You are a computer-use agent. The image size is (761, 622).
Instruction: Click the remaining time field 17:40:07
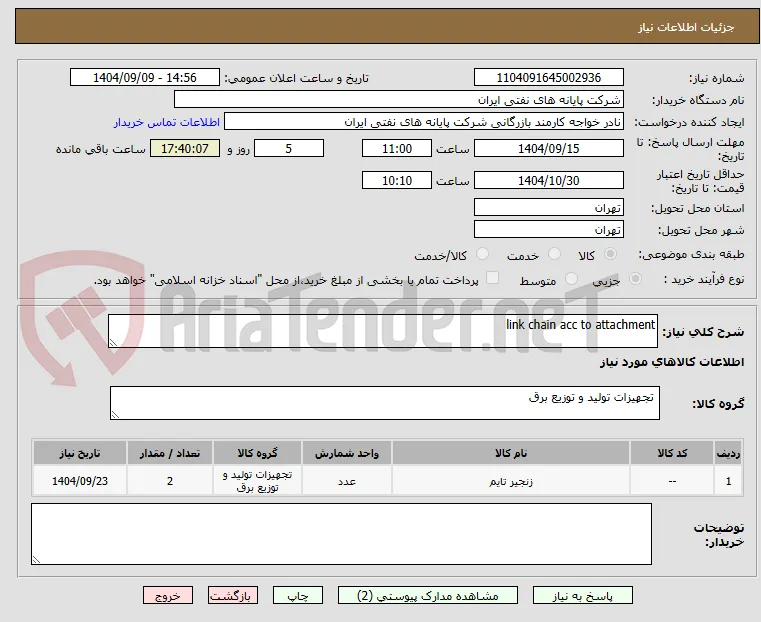pos(184,148)
